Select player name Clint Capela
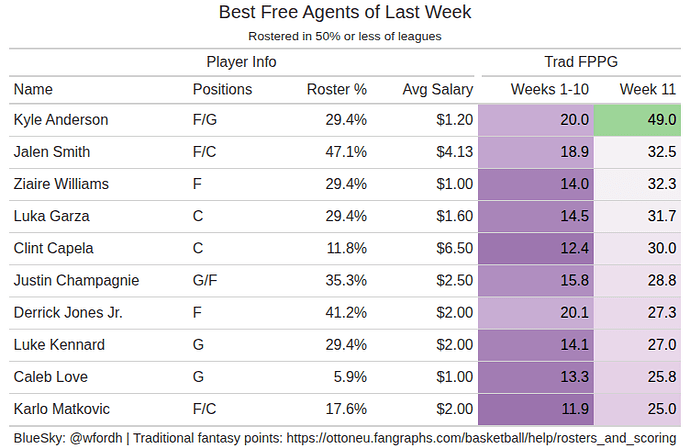Image resolution: width=690 pixels, height=447 pixels. click(55, 248)
